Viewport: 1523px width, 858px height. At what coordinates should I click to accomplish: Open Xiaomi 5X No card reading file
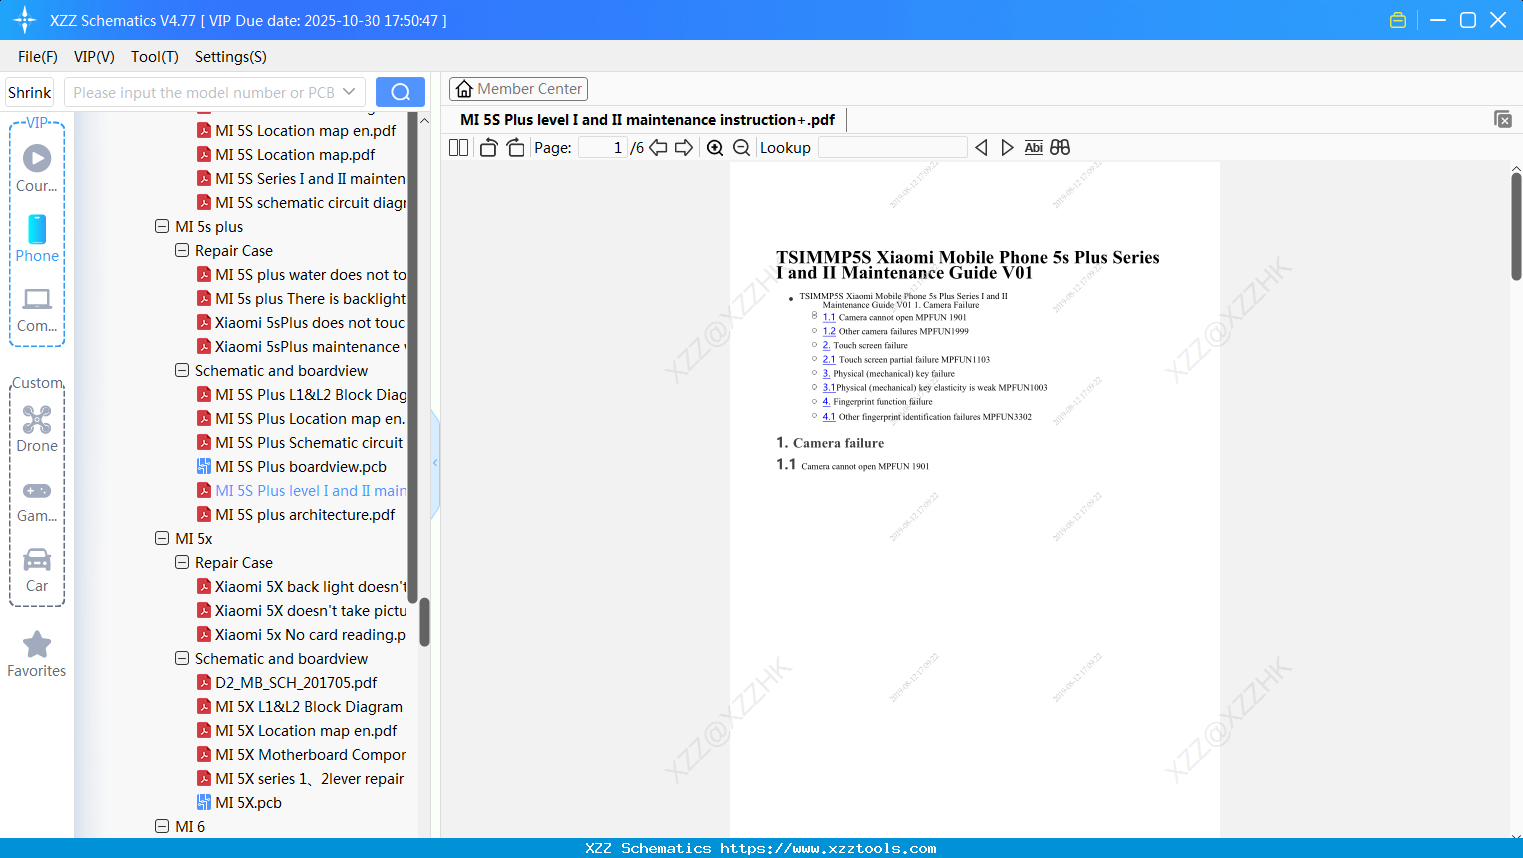click(302, 634)
